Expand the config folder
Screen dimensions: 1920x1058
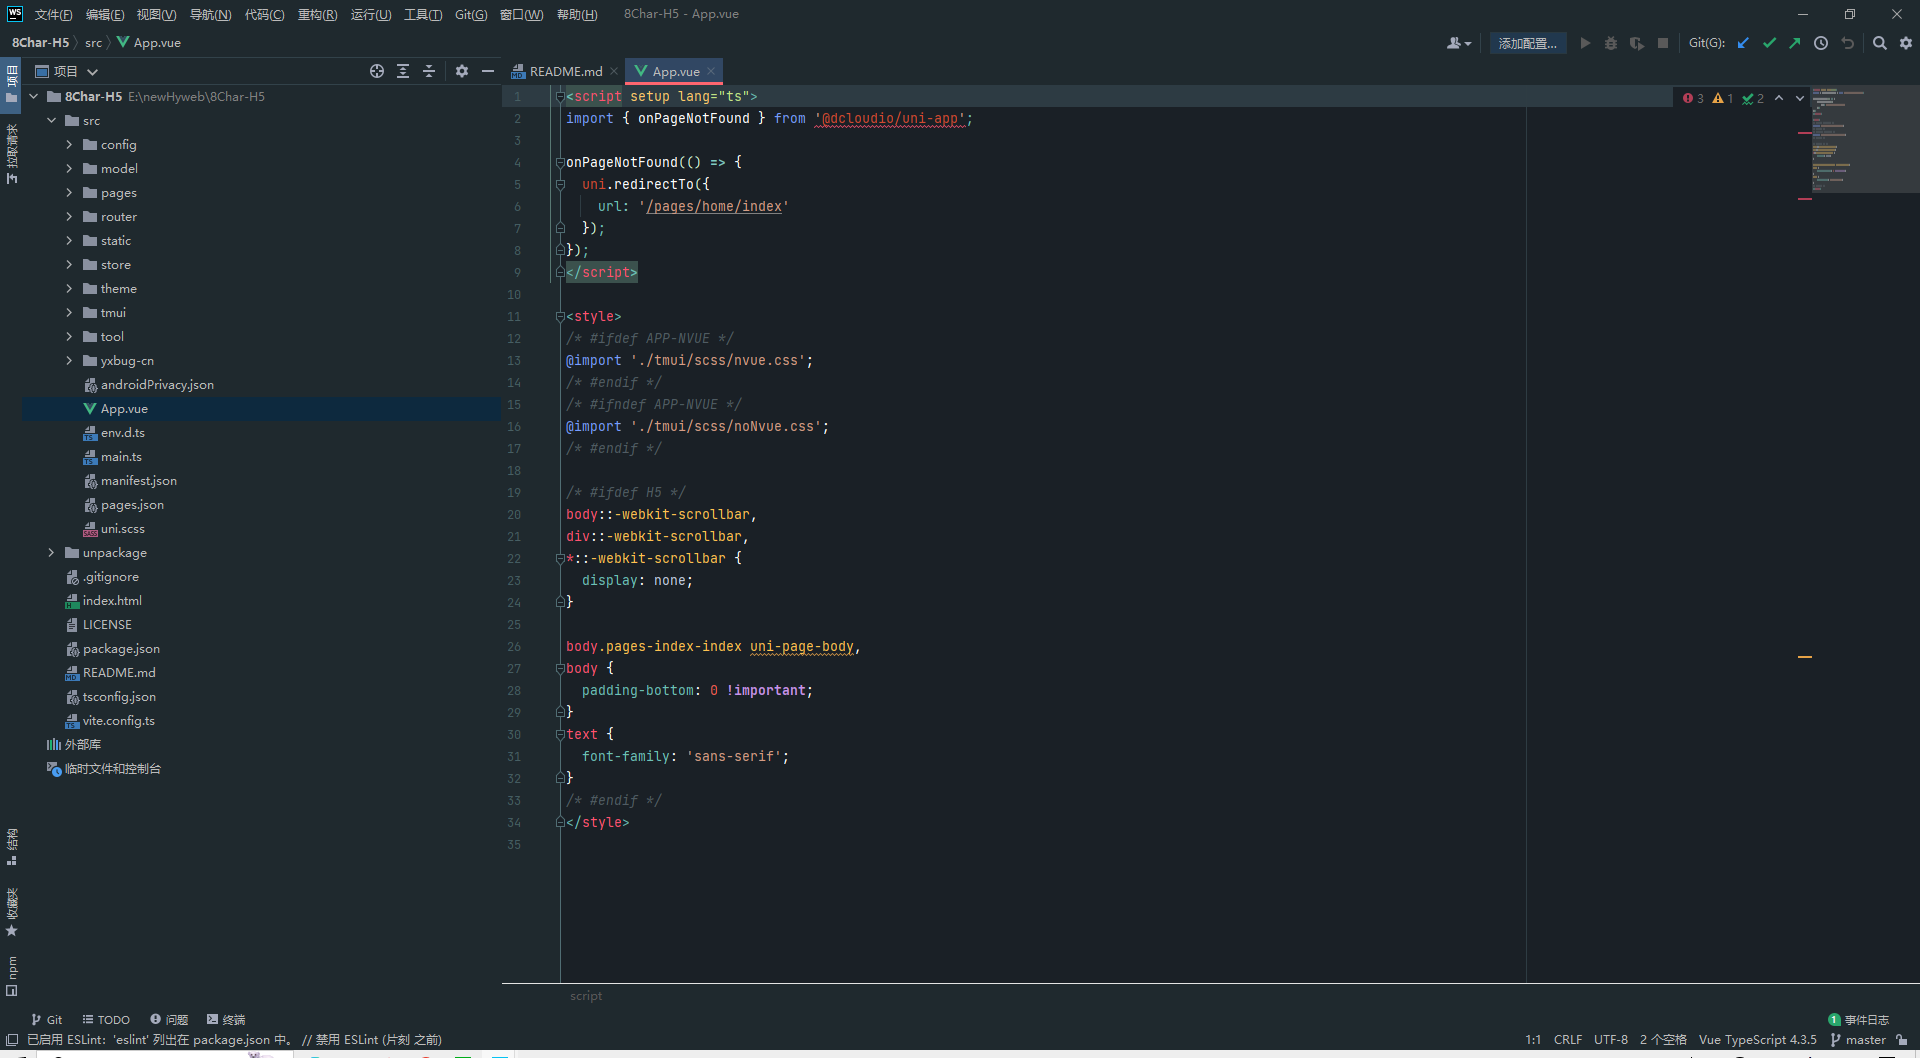[x=69, y=145]
